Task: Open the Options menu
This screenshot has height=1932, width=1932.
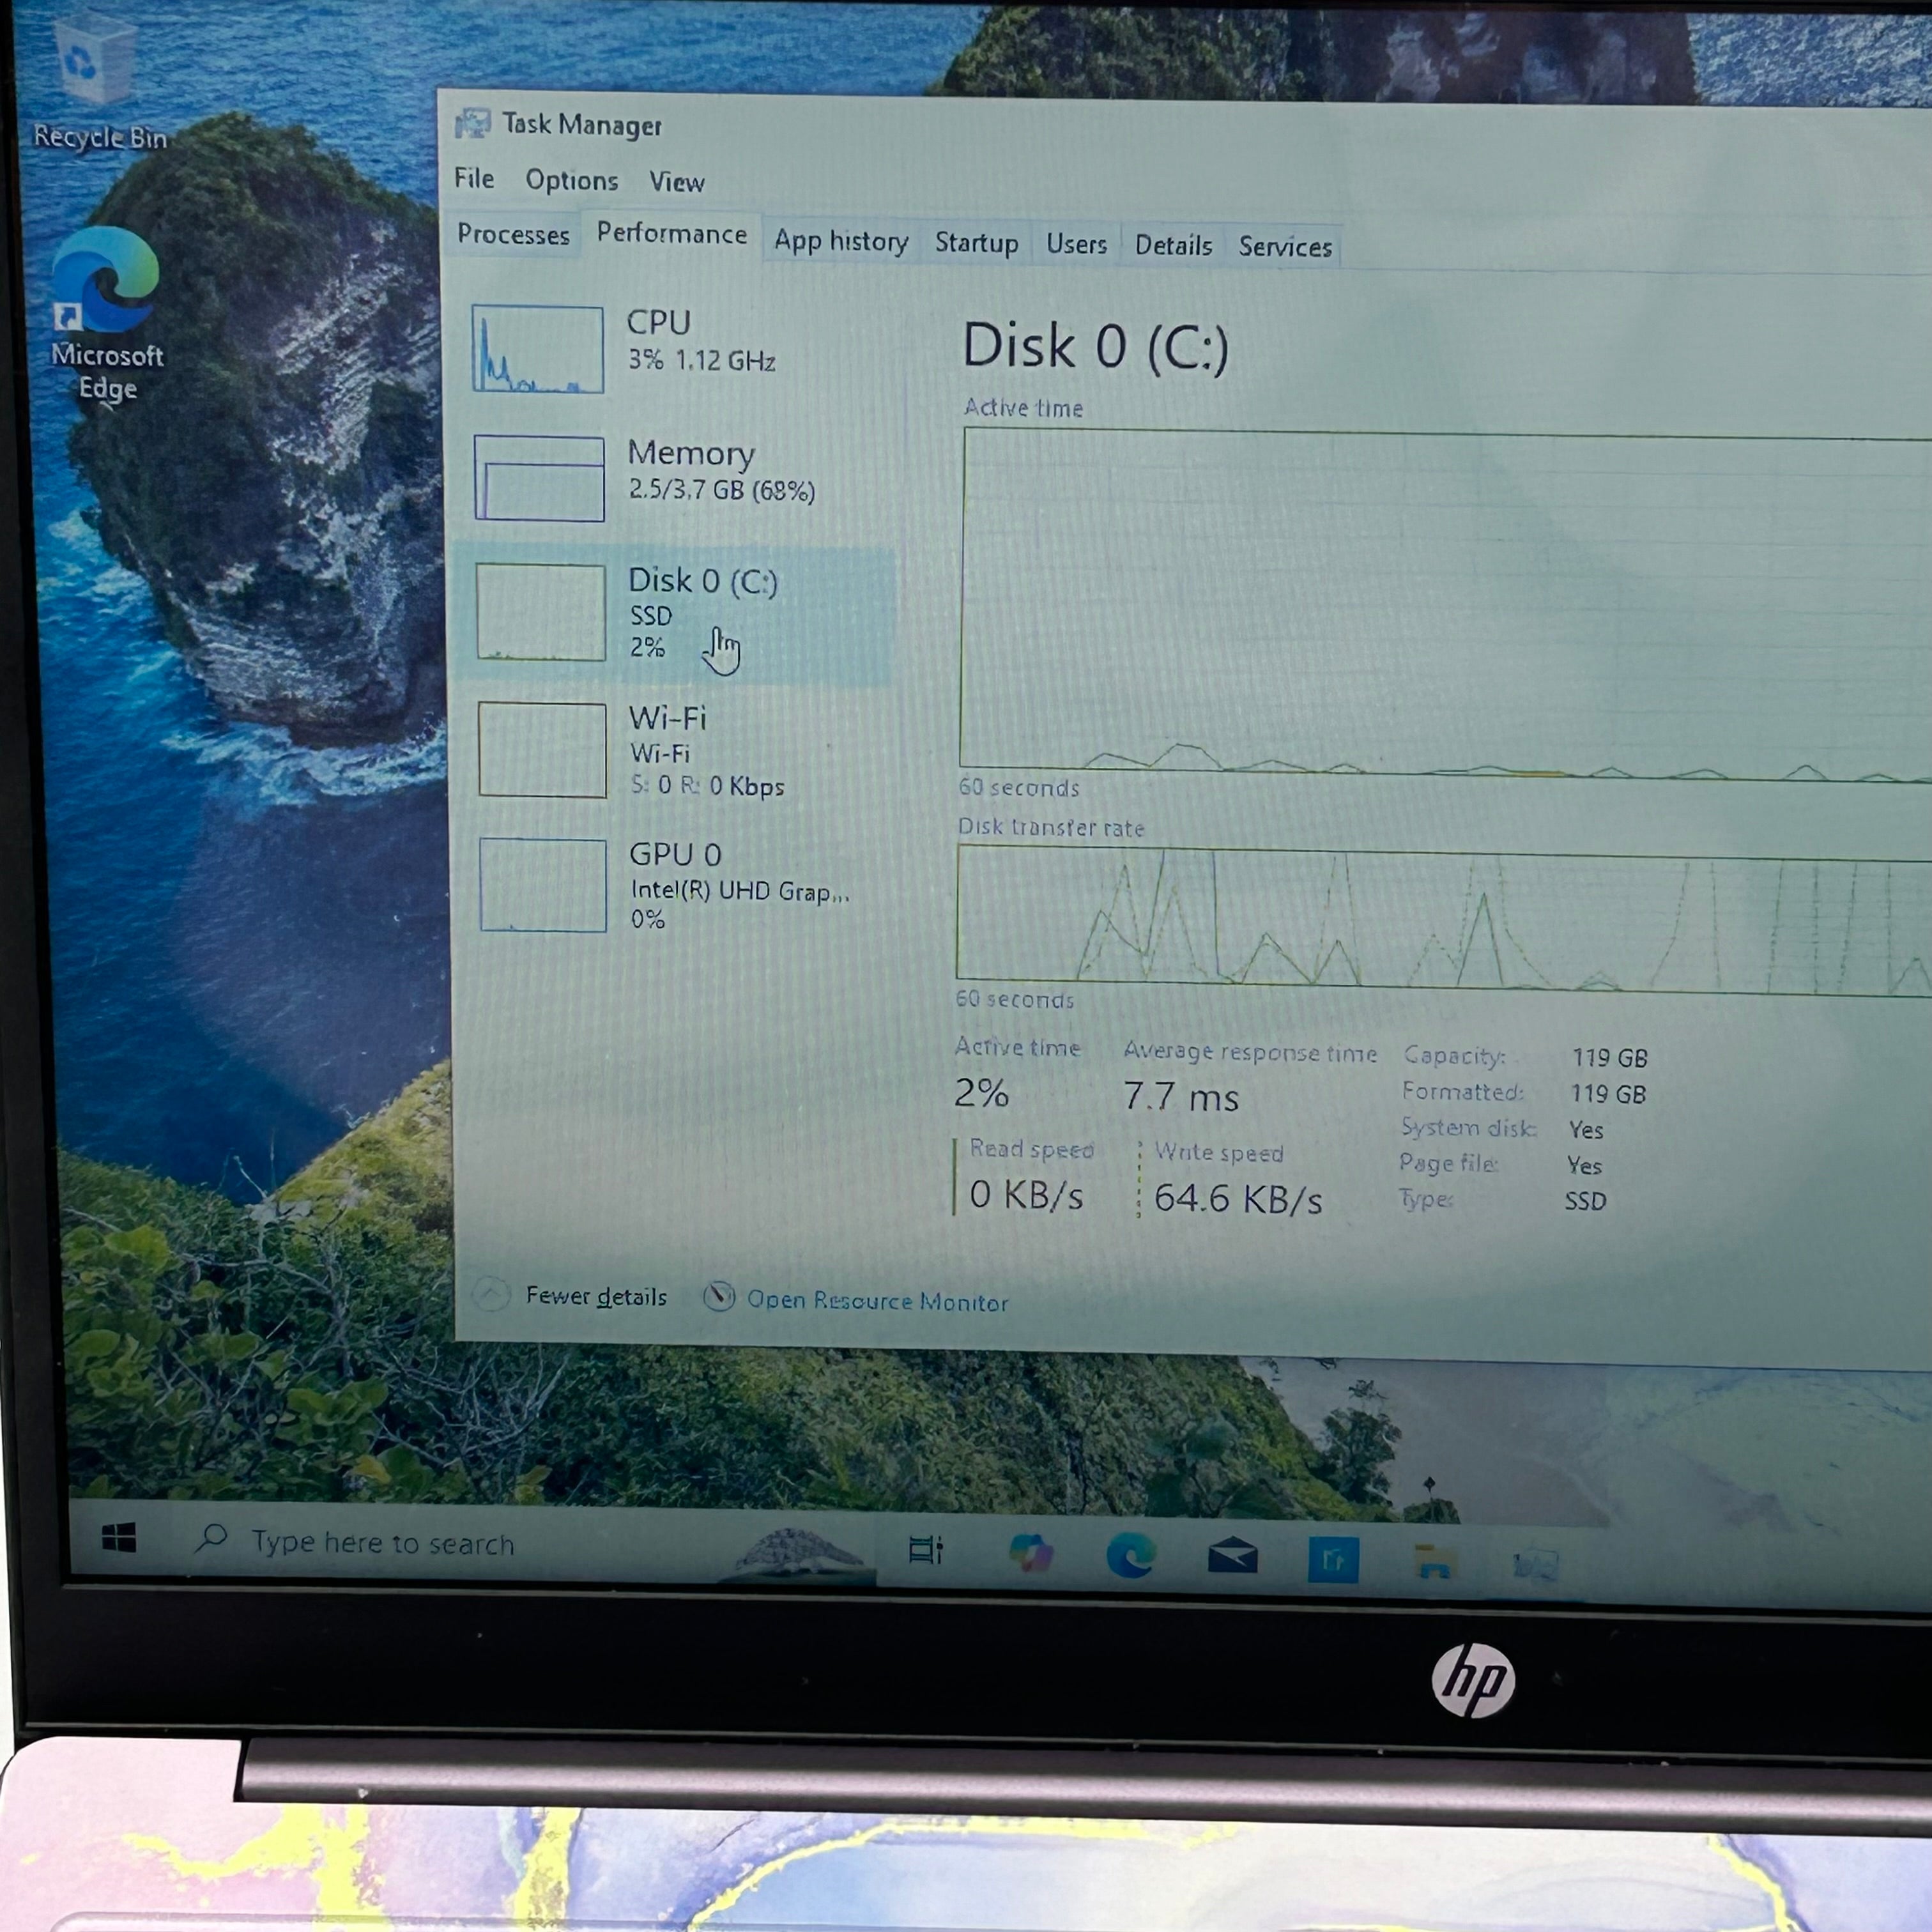Action: [571, 180]
